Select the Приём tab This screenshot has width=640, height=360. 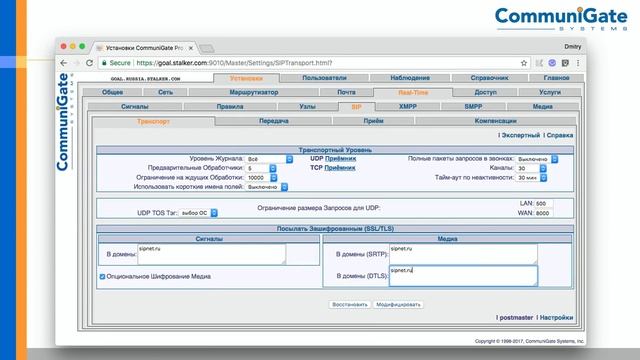(373, 121)
